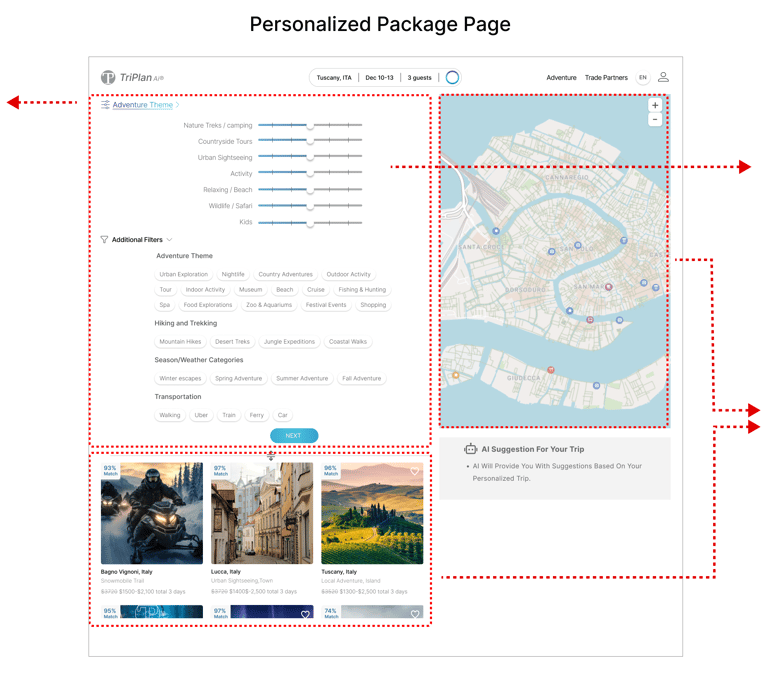Choose Uber transportation chip
768x681 pixels.
click(x=201, y=415)
